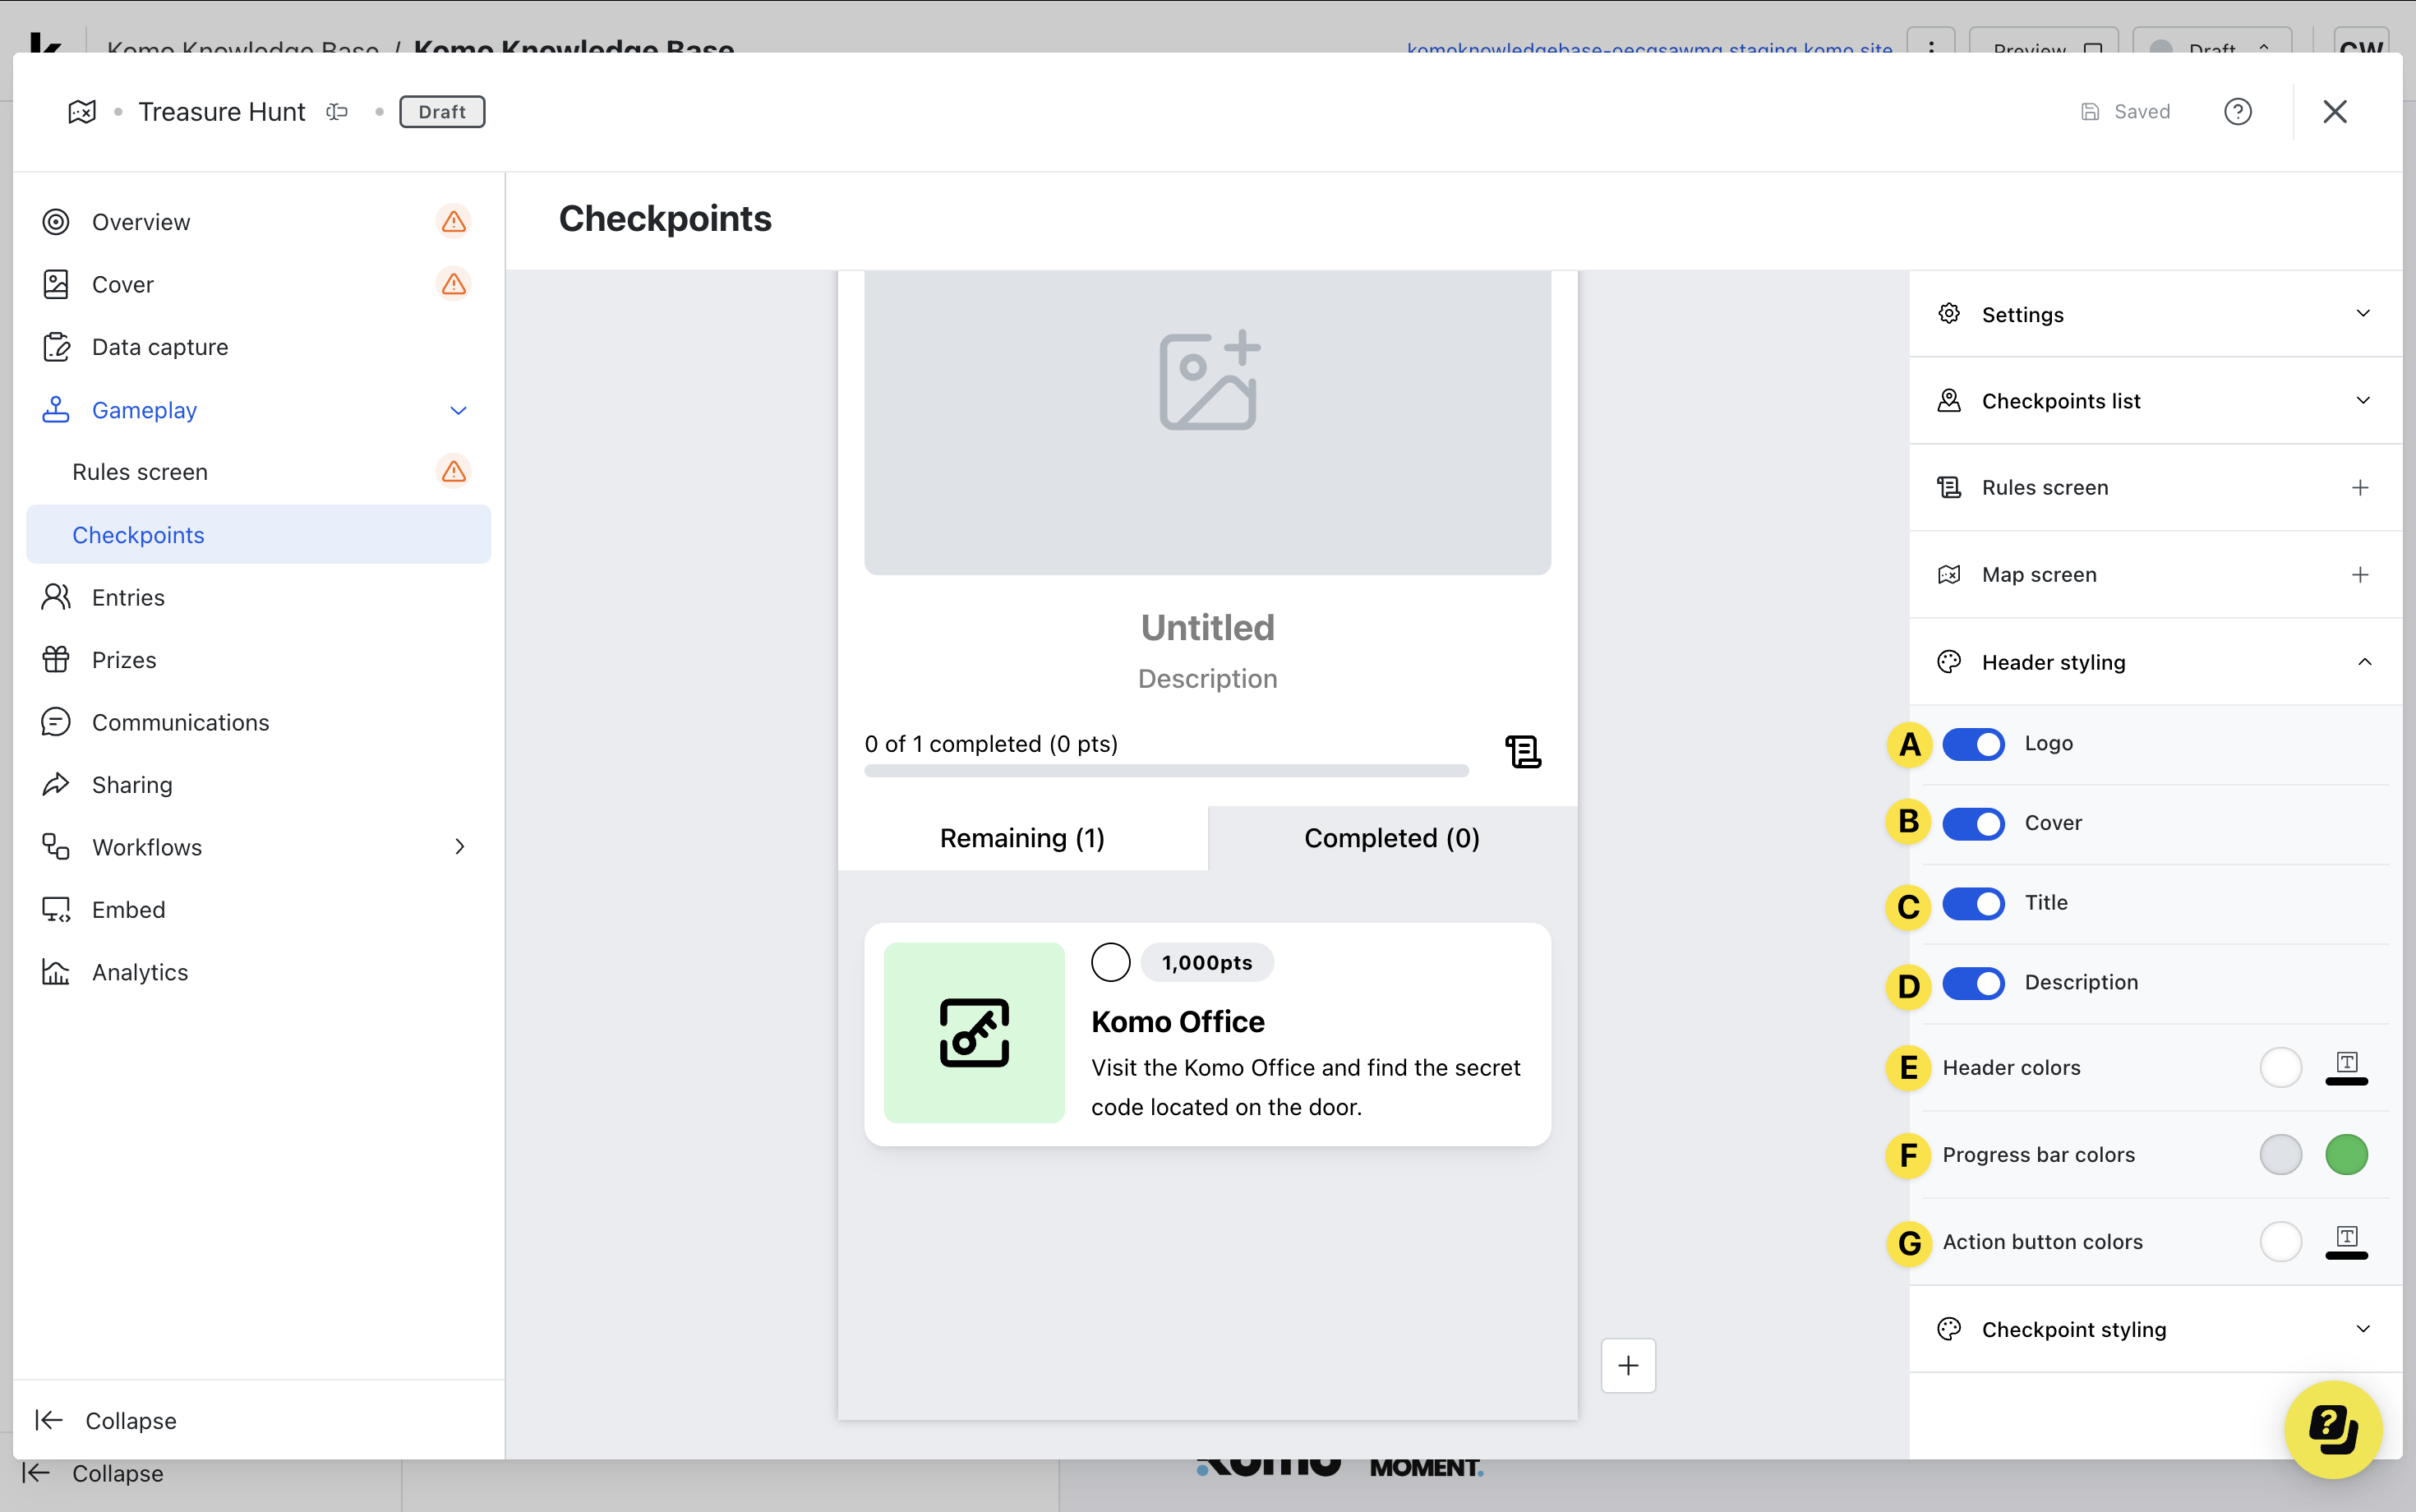This screenshot has width=2416, height=1512.
Task: Click Overview warning triangle icon
Action: click(x=454, y=222)
